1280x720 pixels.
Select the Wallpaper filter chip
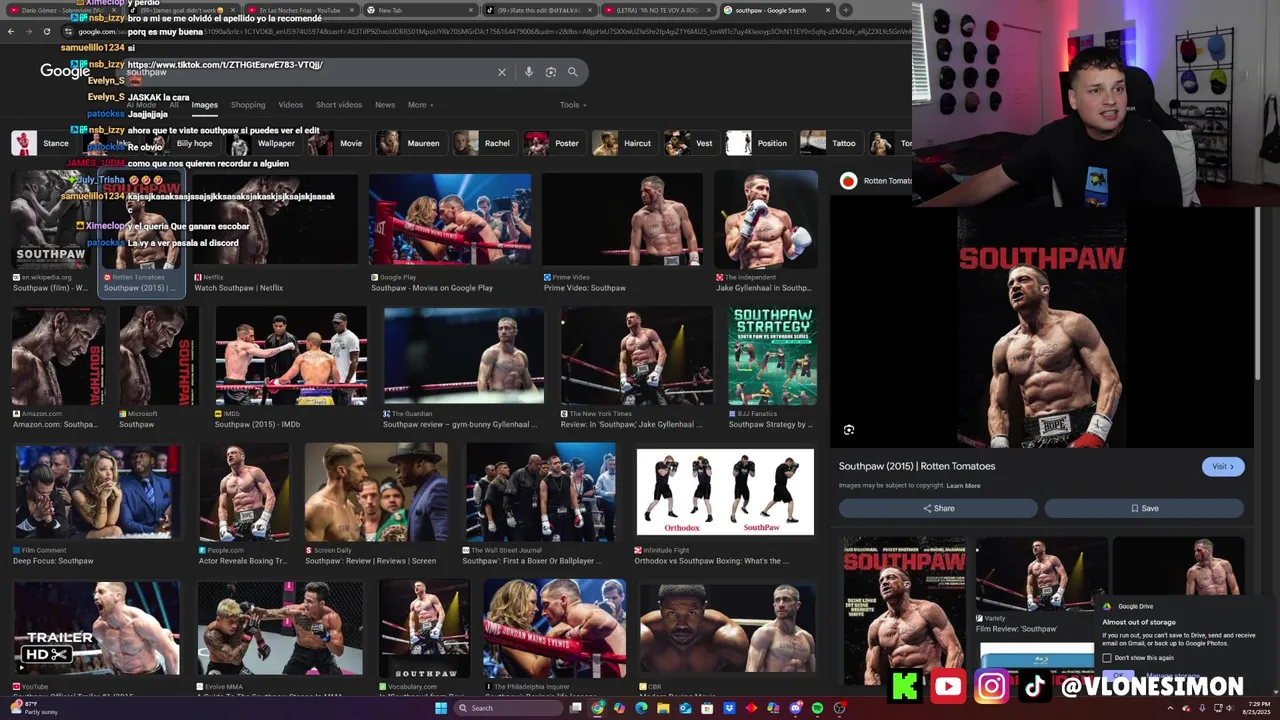click(x=266, y=143)
